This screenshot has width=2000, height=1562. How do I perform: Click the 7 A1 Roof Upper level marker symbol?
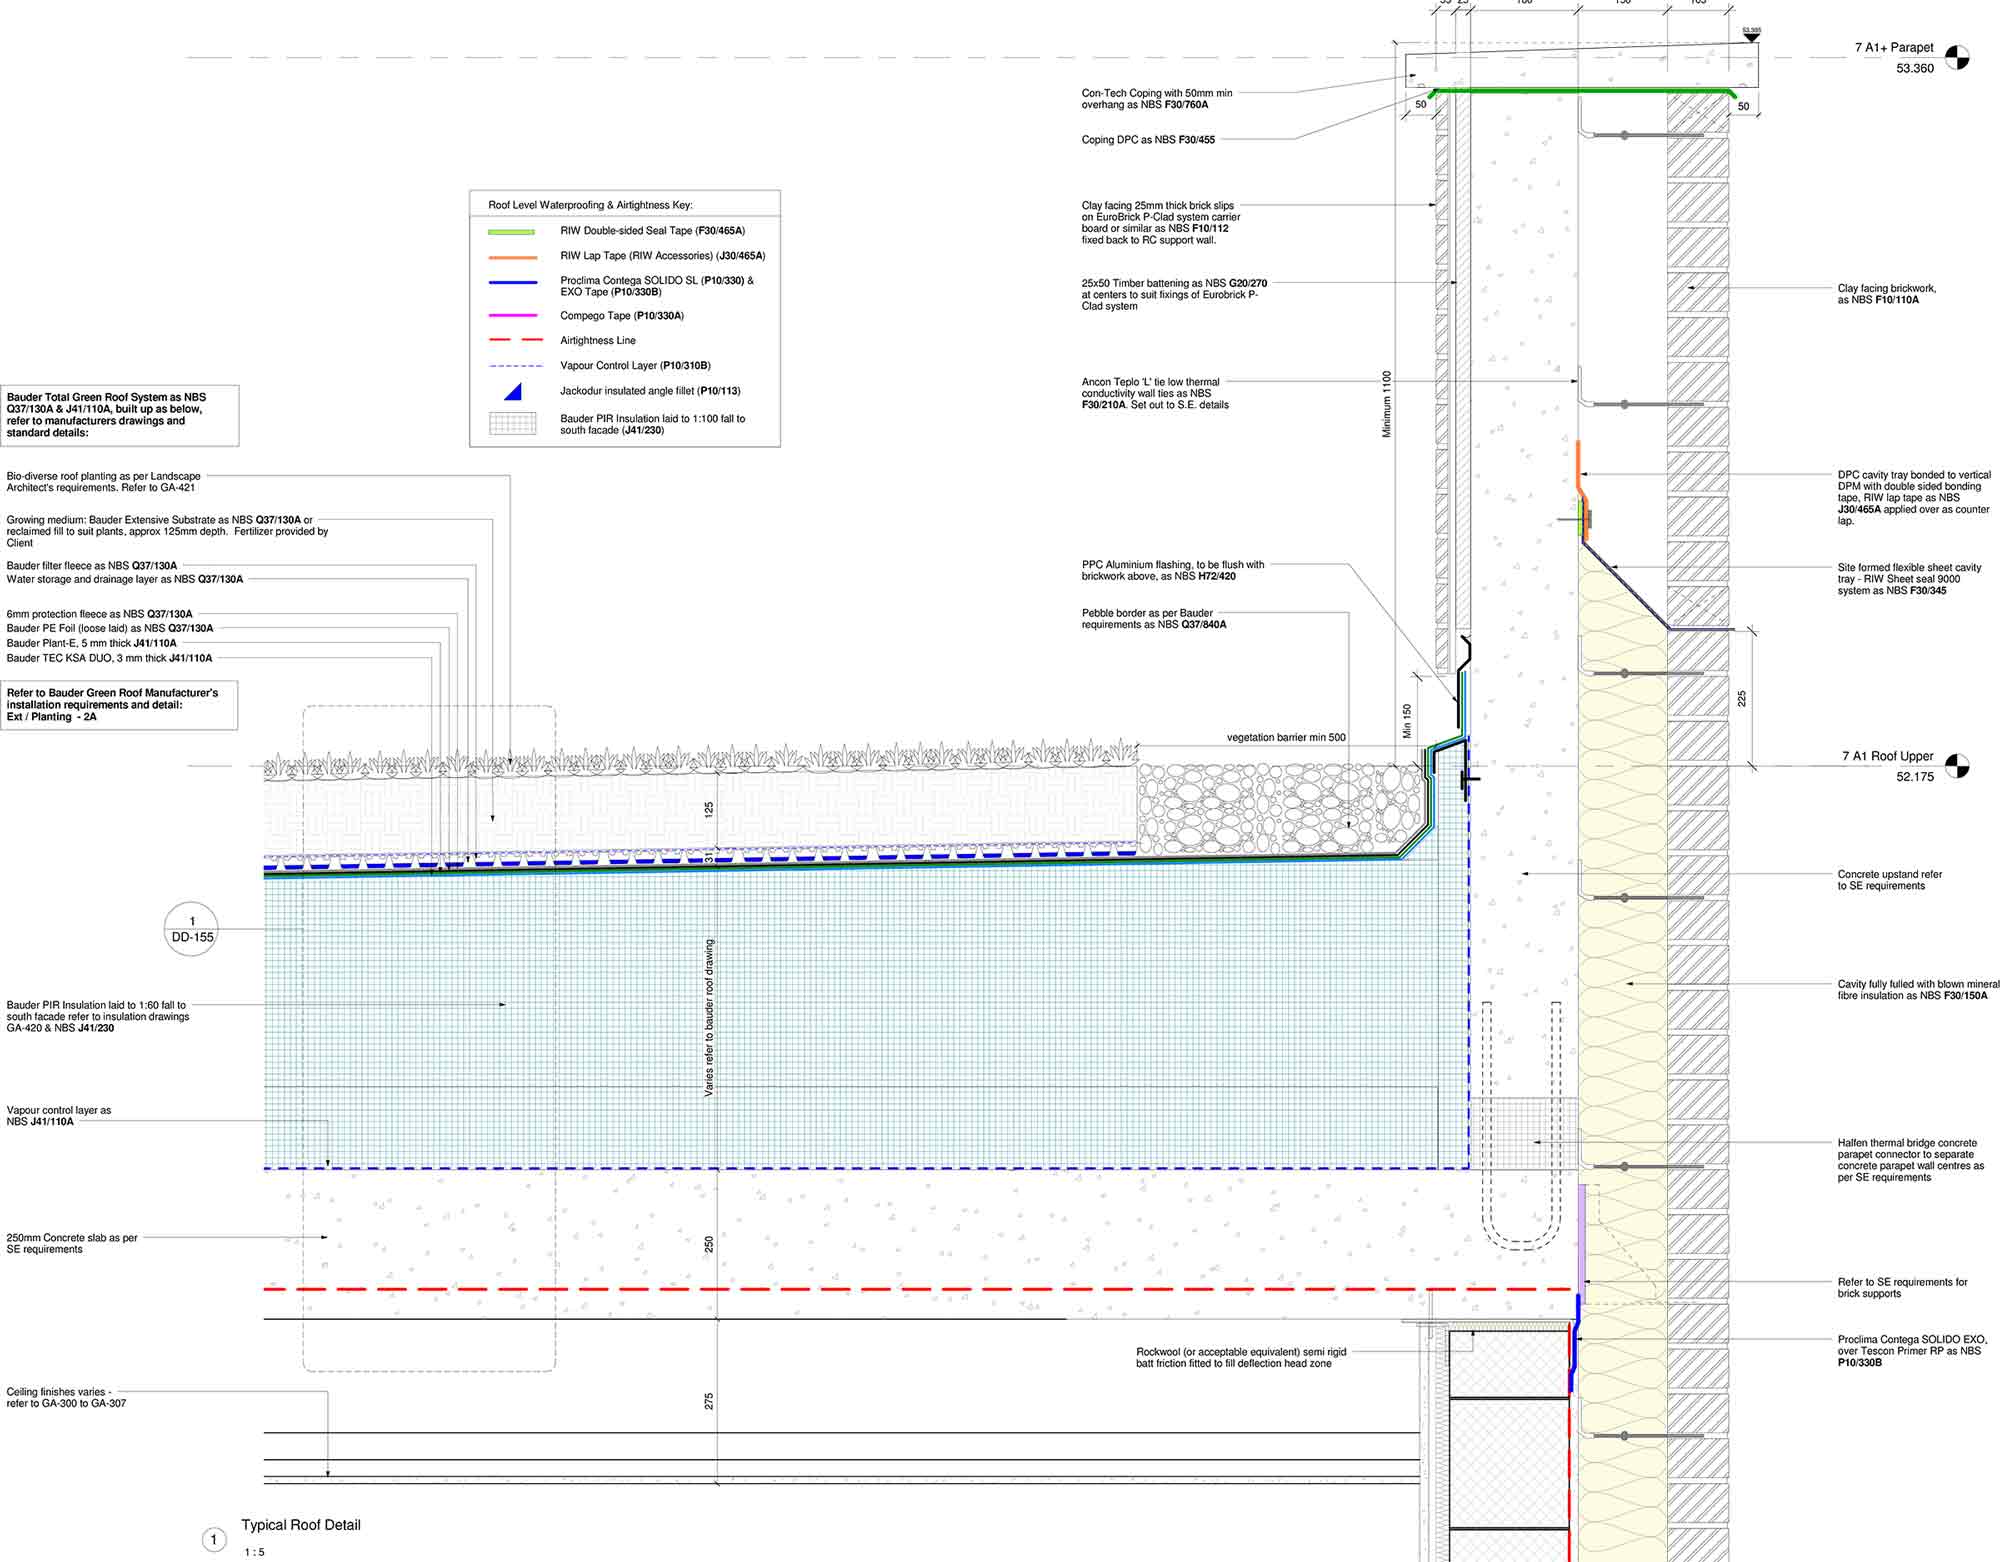coord(1956,767)
